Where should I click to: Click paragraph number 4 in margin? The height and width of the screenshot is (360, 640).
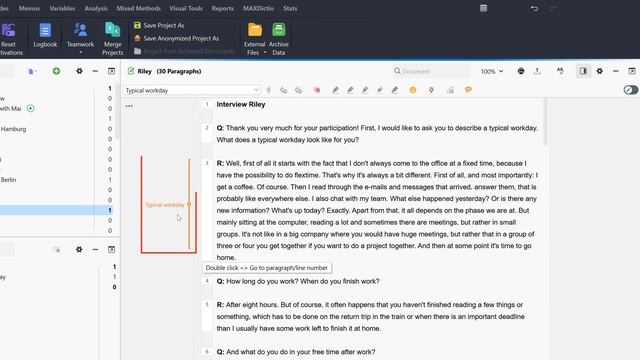click(207, 281)
